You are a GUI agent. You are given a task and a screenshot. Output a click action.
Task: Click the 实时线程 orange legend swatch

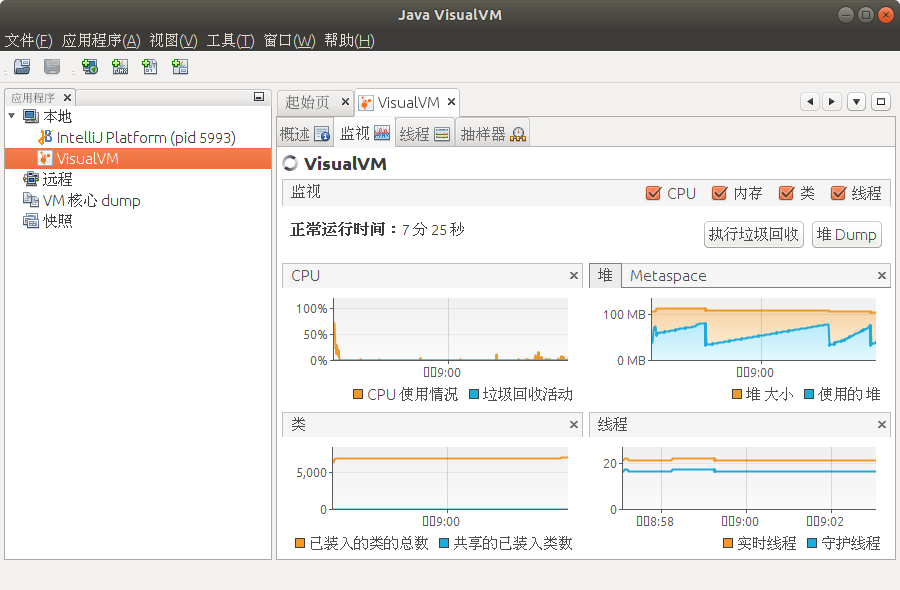[728, 543]
